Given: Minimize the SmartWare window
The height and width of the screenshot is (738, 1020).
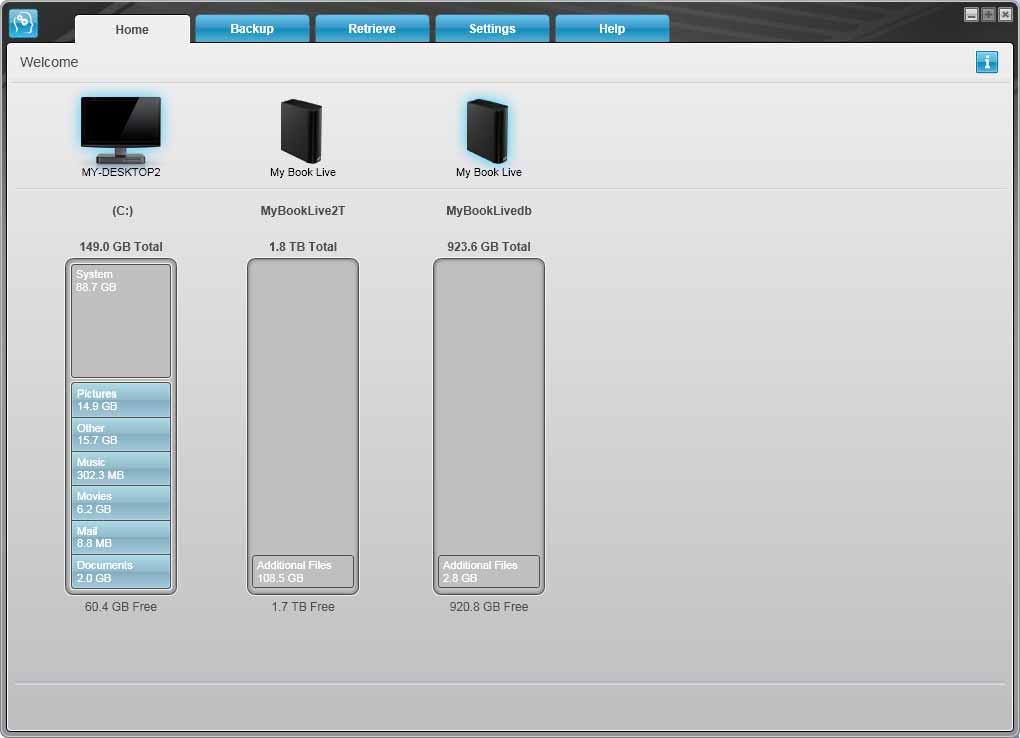Looking at the screenshot, I should coord(971,14).
